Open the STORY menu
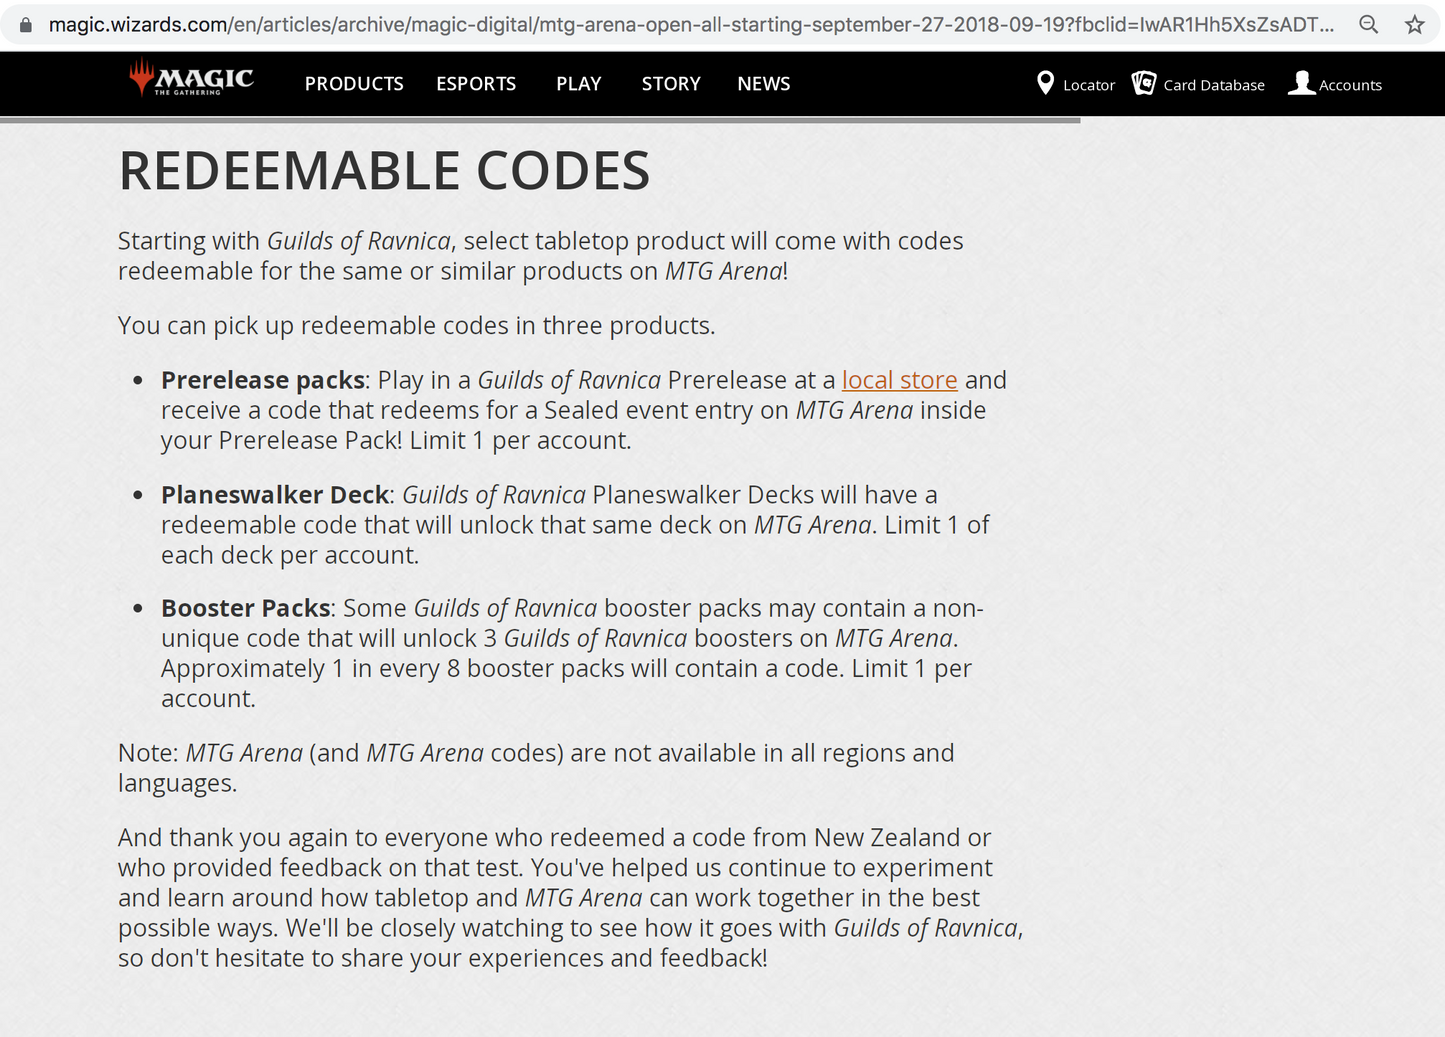Screen dimensions: 1445x1037 point(671,84)
